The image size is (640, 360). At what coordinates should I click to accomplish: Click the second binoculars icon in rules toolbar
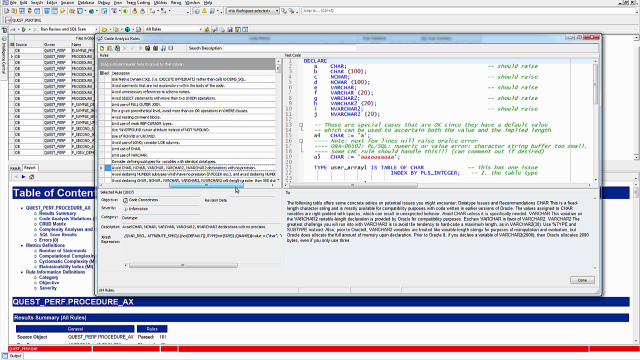(x=156, y=48)
